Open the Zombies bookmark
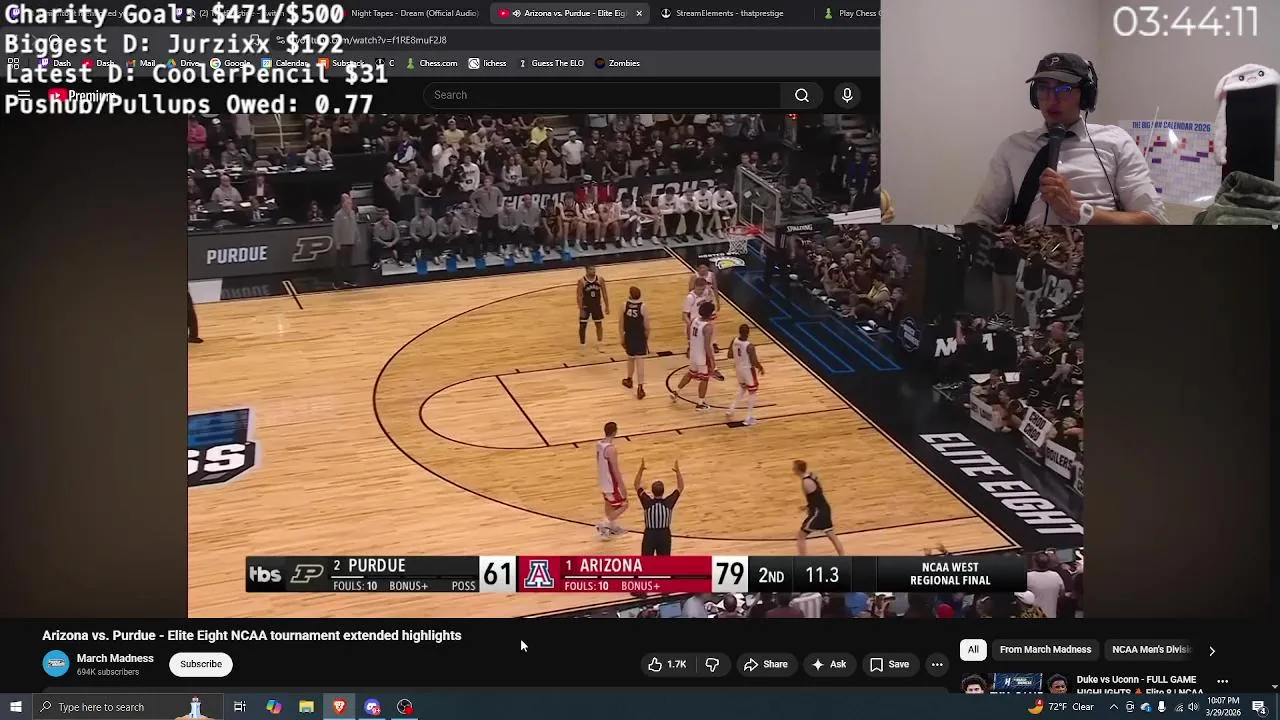The image size is (1280, 720). [x=617, y=63]
